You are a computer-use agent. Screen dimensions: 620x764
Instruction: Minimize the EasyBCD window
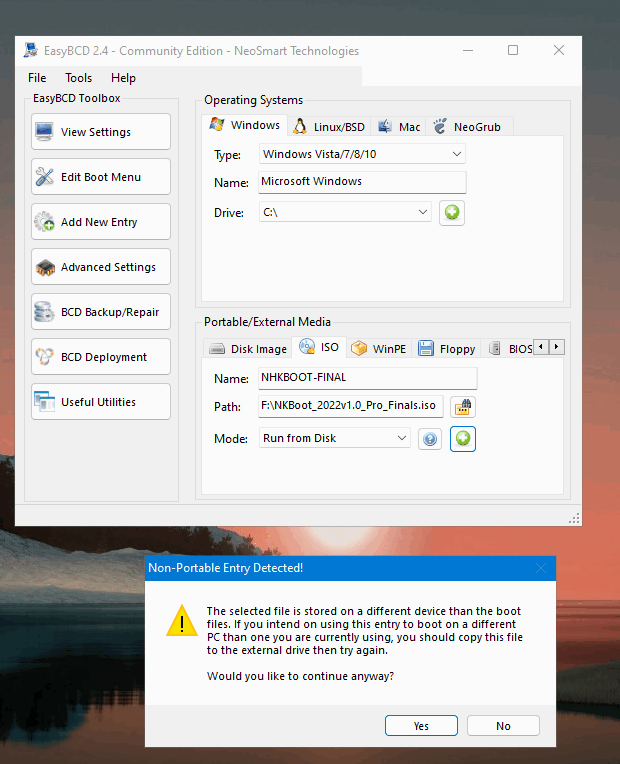point(468,50)
